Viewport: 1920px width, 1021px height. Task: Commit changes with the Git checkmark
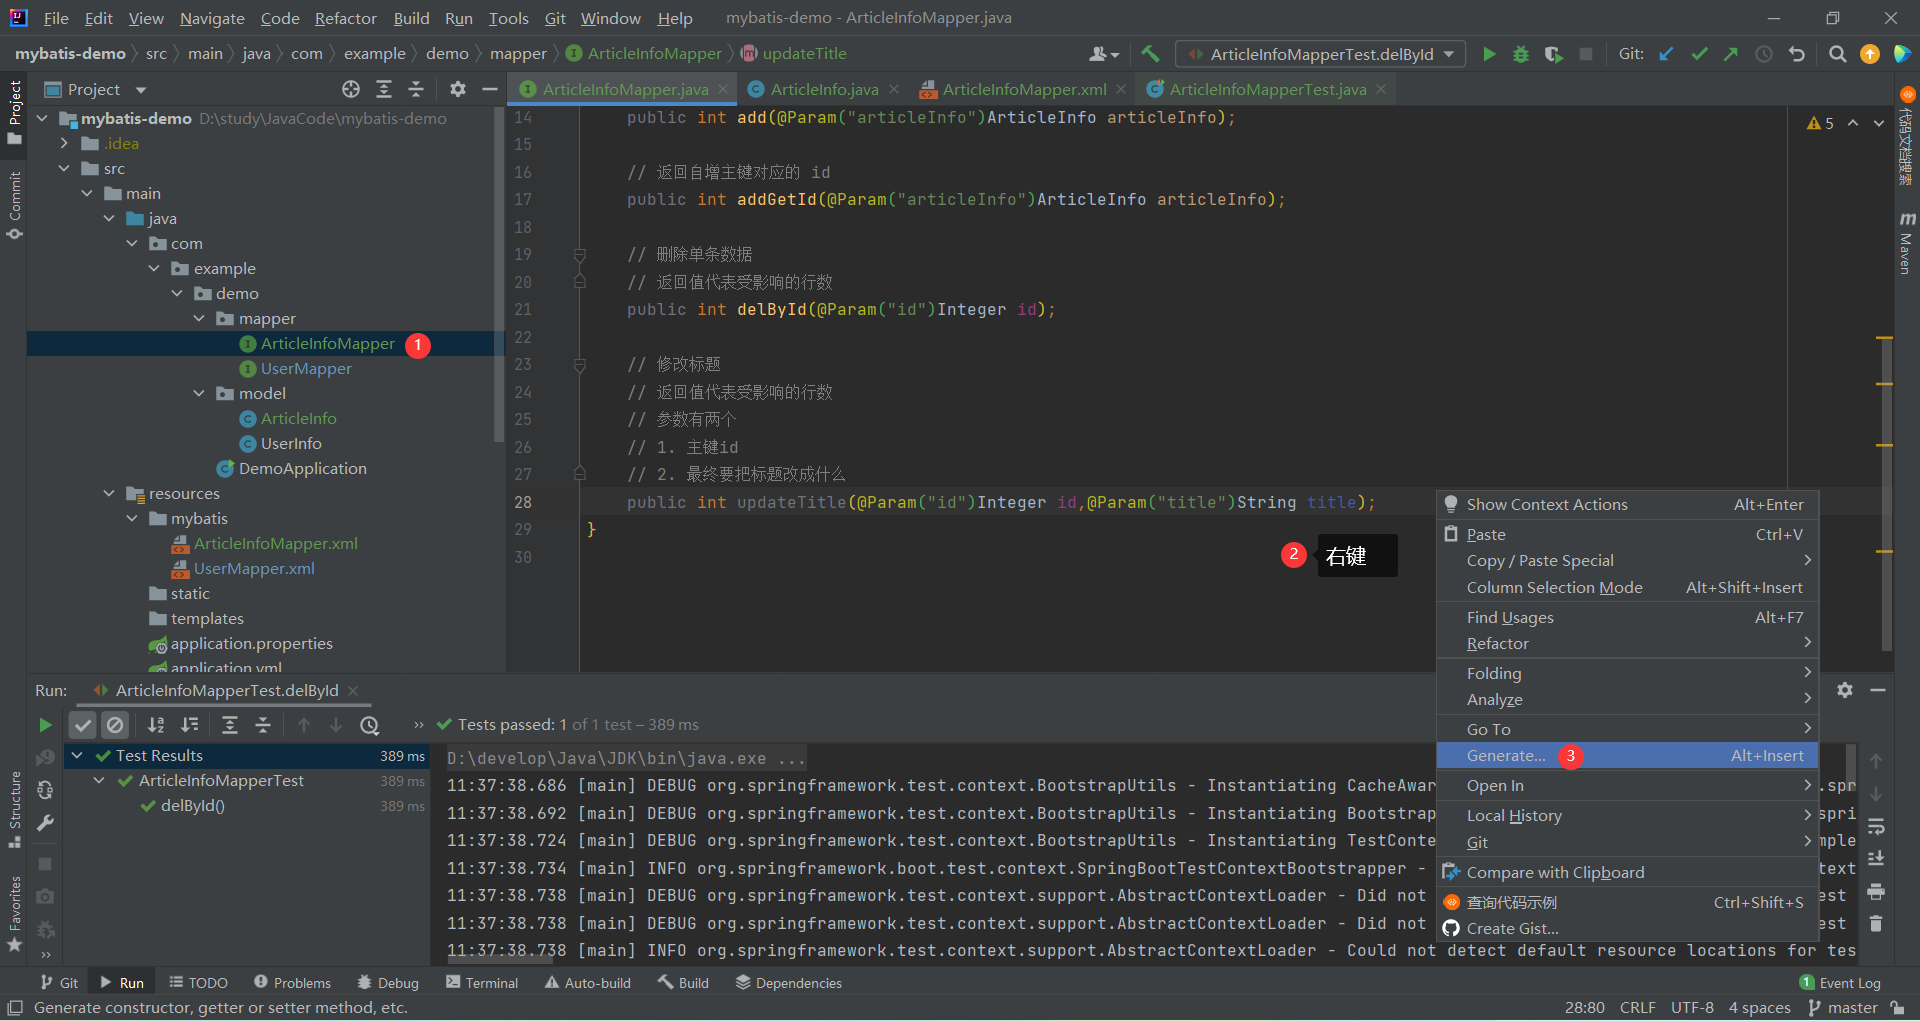[x=1699, y=54]
